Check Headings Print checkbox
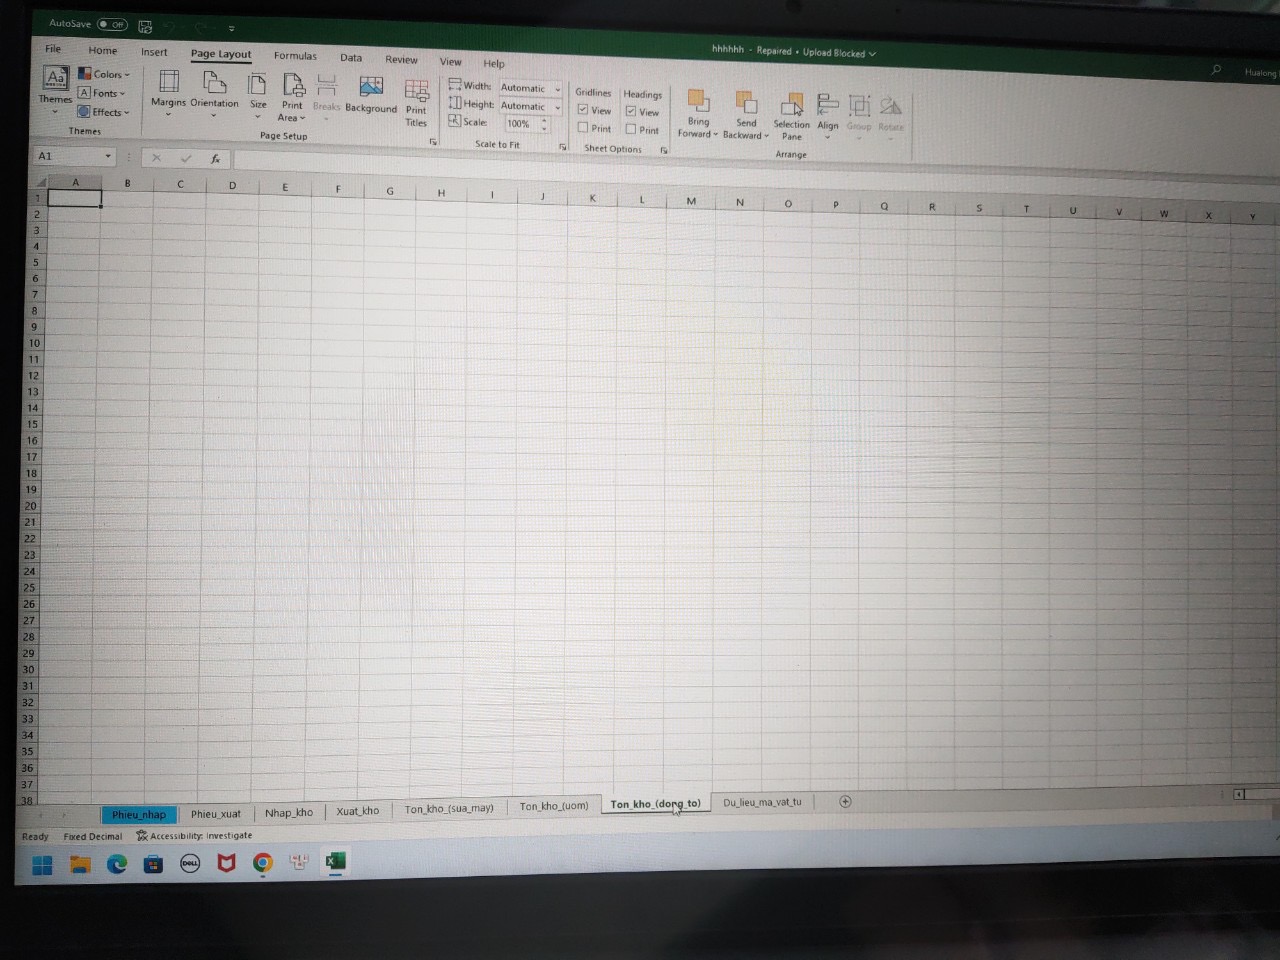The height and width of the screenshot is (960, 1280). [631, 129]
